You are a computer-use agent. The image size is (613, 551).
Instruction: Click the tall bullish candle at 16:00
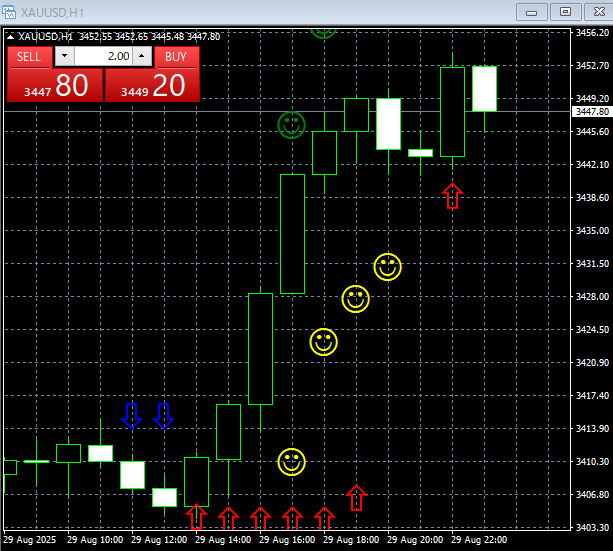260,349
